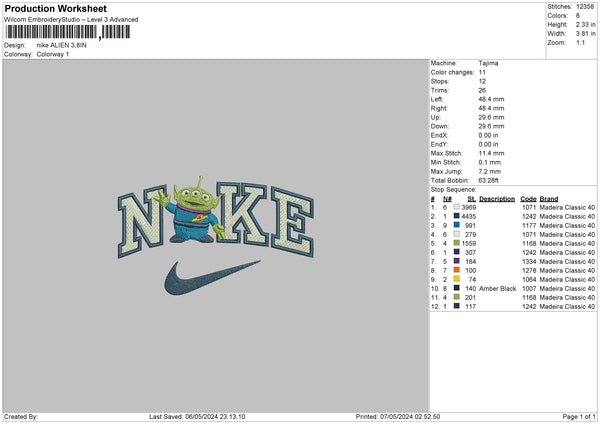Image resolution: width=600 pixels, height=424 pixels.
Task: Click the cream swatch beside stitch count 3969
Action: coord(457,207)
